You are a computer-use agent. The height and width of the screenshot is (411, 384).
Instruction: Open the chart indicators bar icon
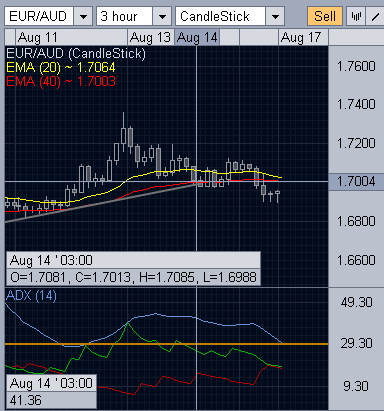[x=356, y=16]
